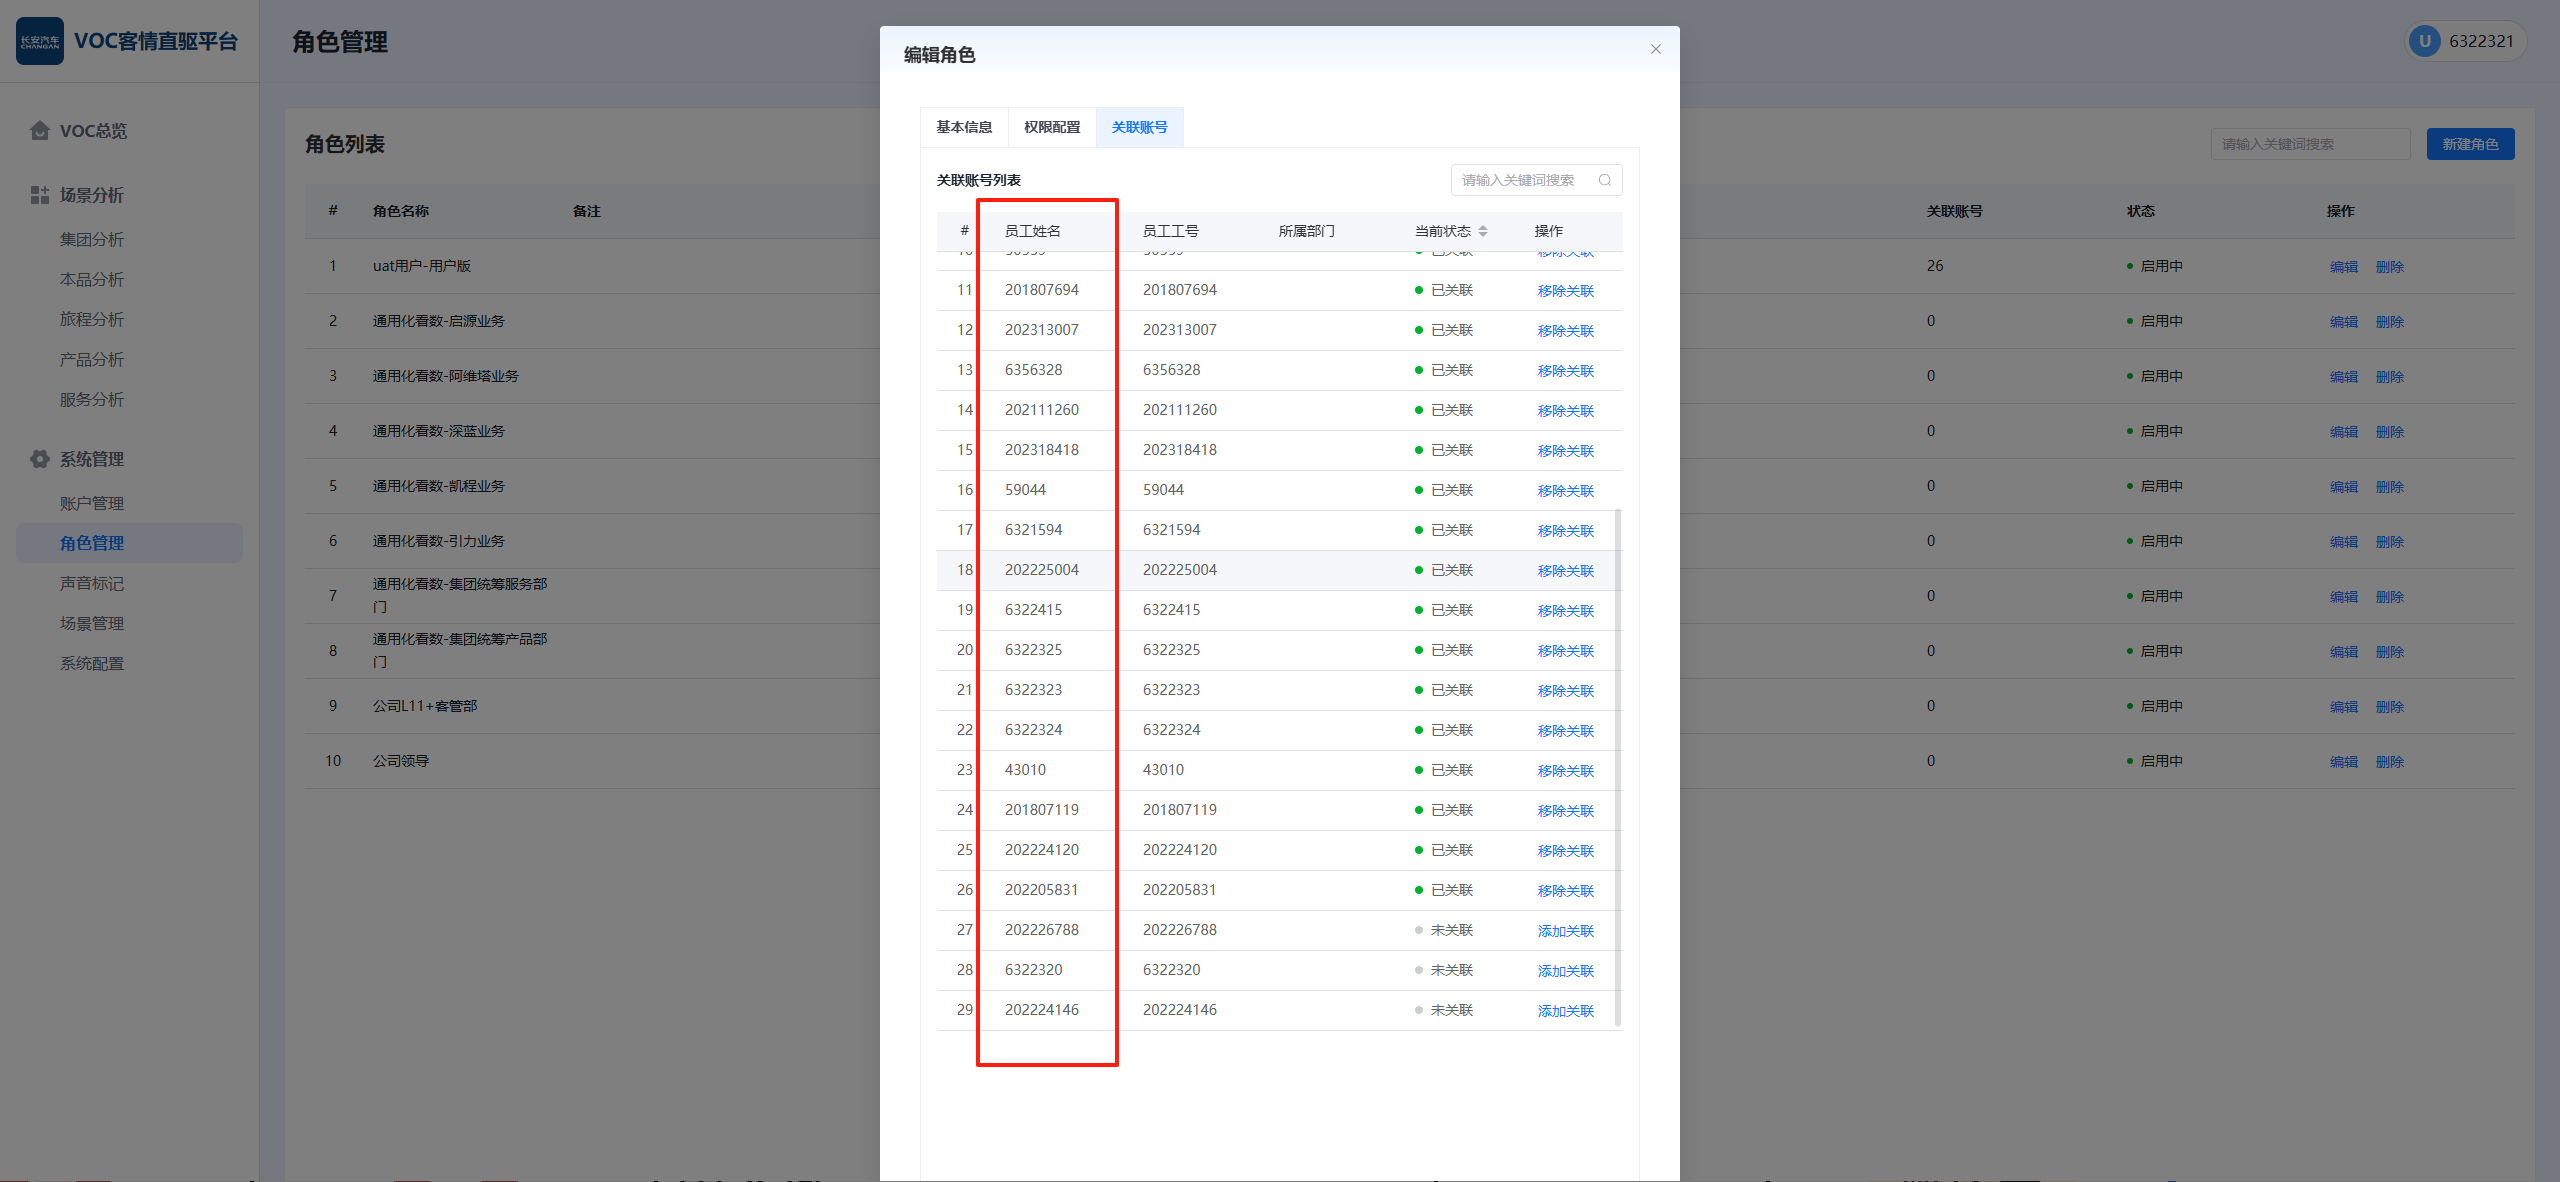Open 账户管理 in sidebar
The width and height of the screenshot is (2560, 1182).
point(92,503)
